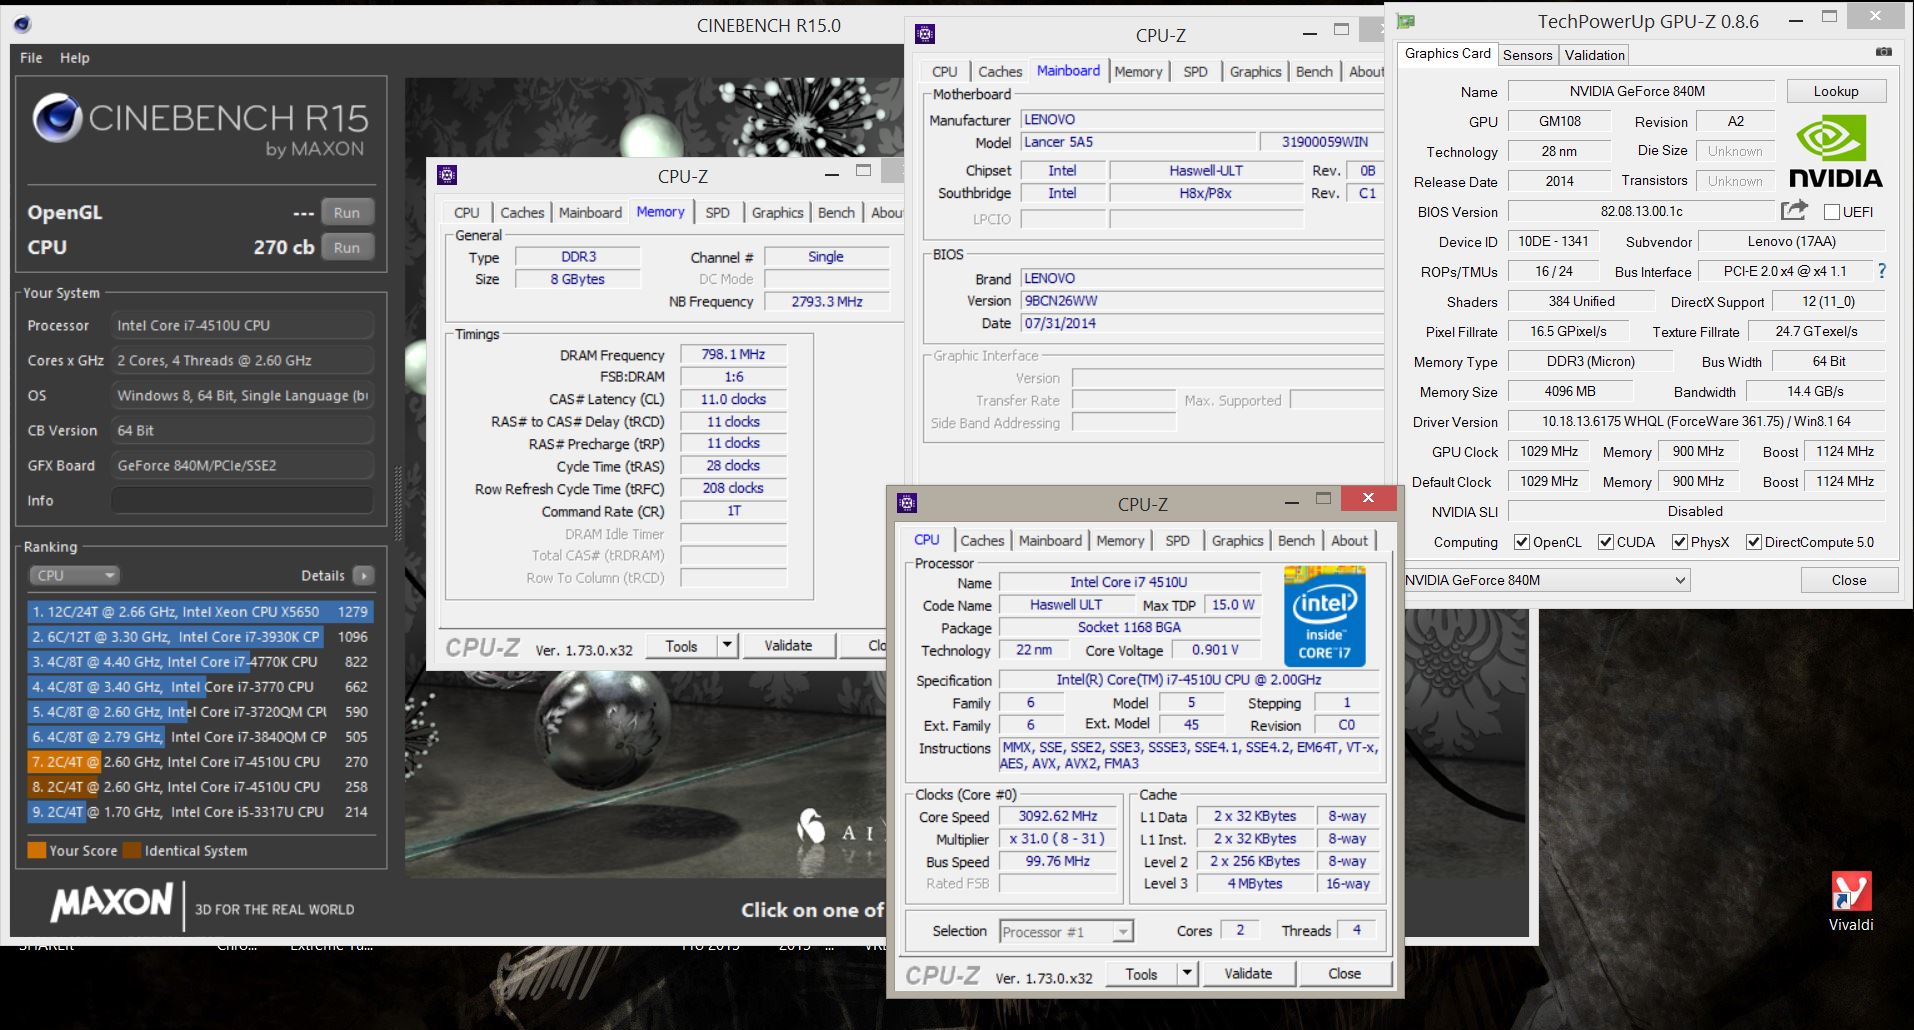Click the GPU-Z screenshot camera icon
This screenshot has width=1914, height=1030.
[1883, 52]
